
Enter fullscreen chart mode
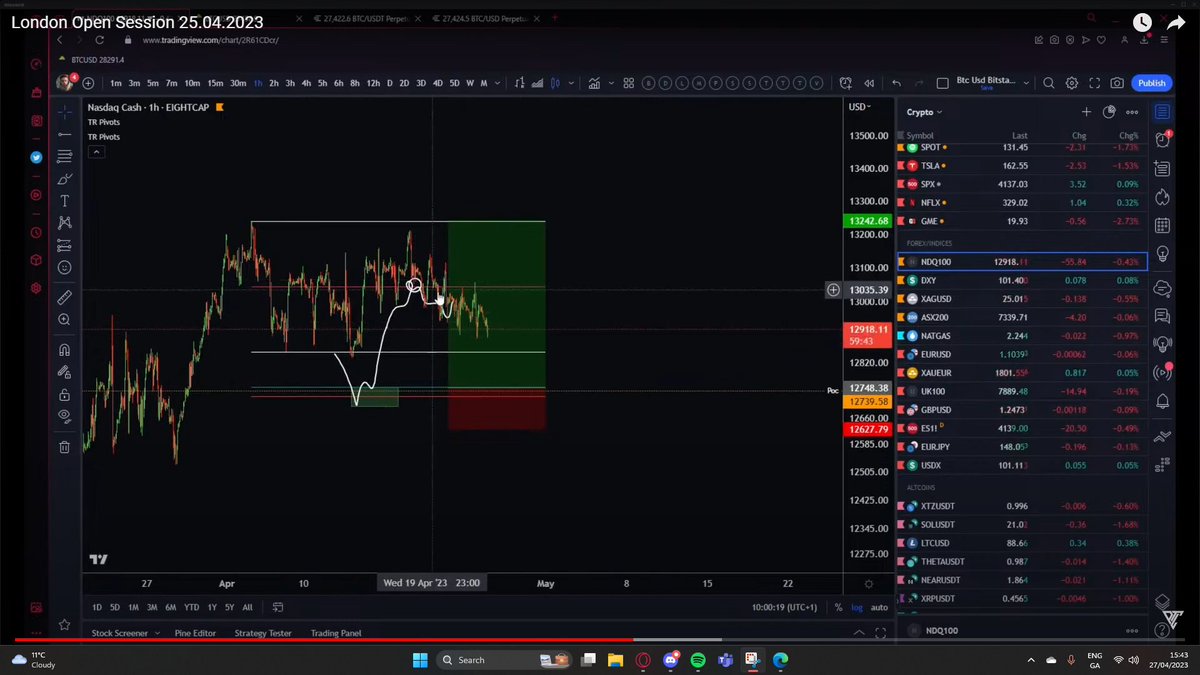1095,83
